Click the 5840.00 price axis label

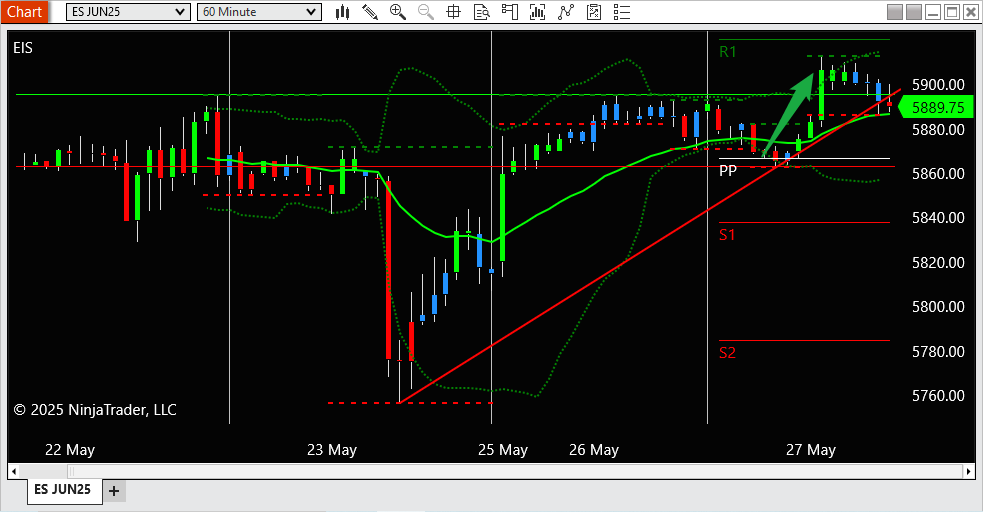(x=938, y=217)
